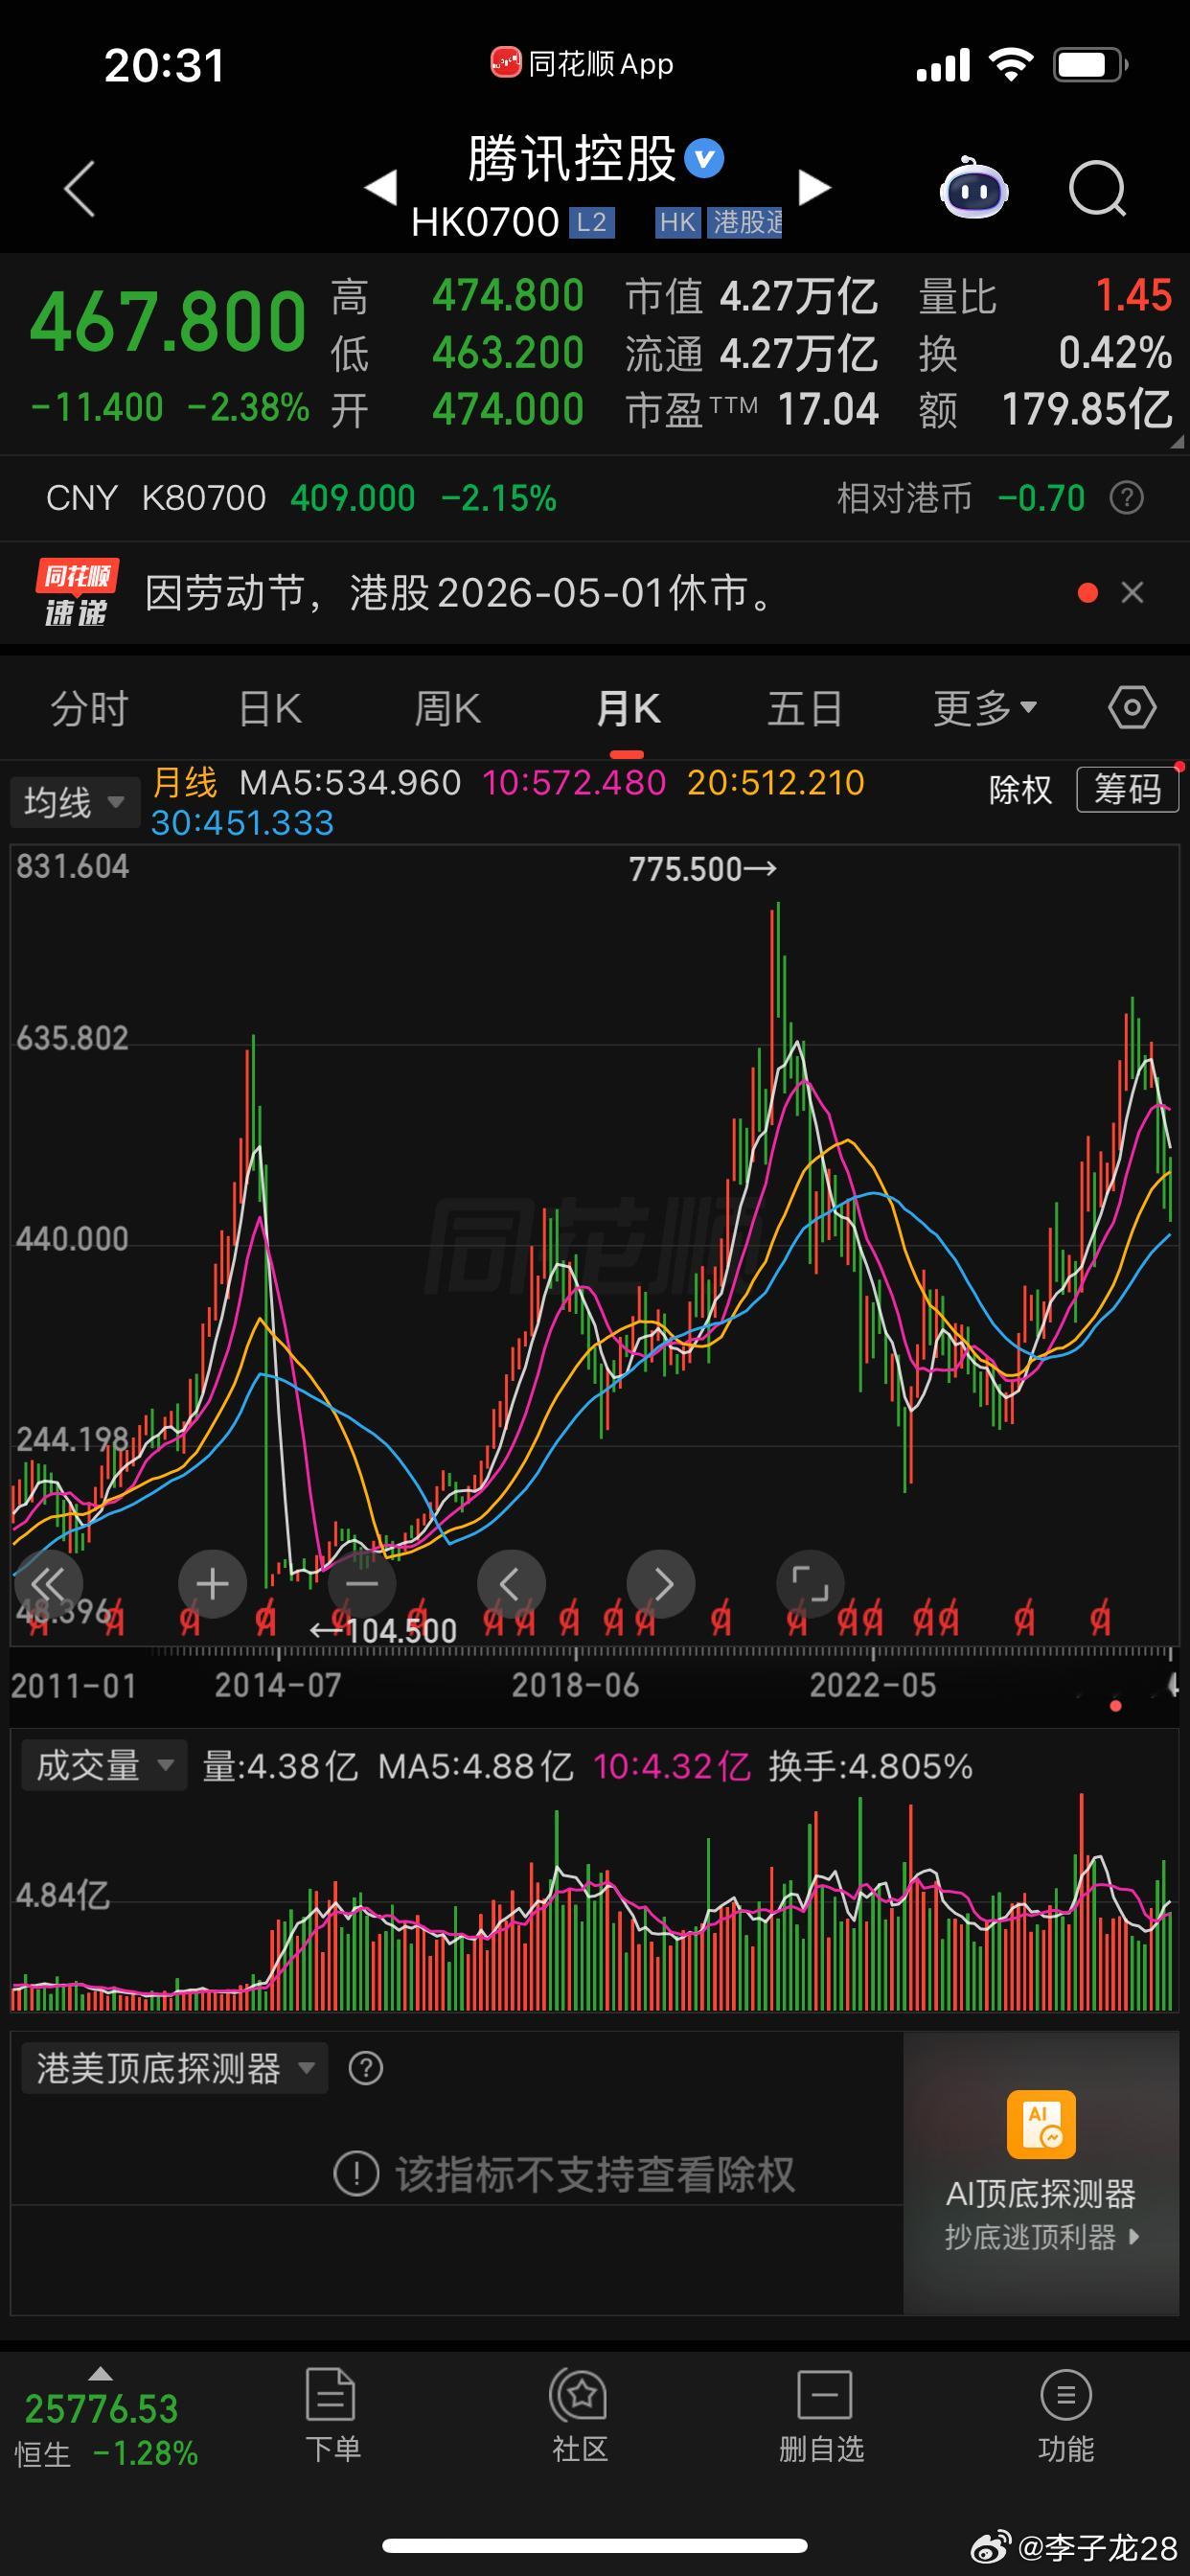Viewport: 1190px width, 2576px height.
Task: Enter fullscreen chart mode
Action: (x=810, y=1584)
